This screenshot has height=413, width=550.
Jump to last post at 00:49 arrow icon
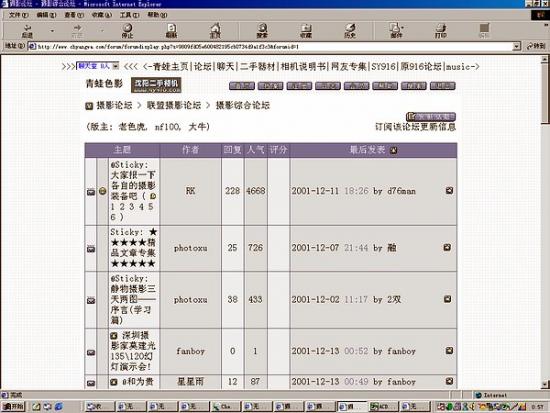point(449,381)
